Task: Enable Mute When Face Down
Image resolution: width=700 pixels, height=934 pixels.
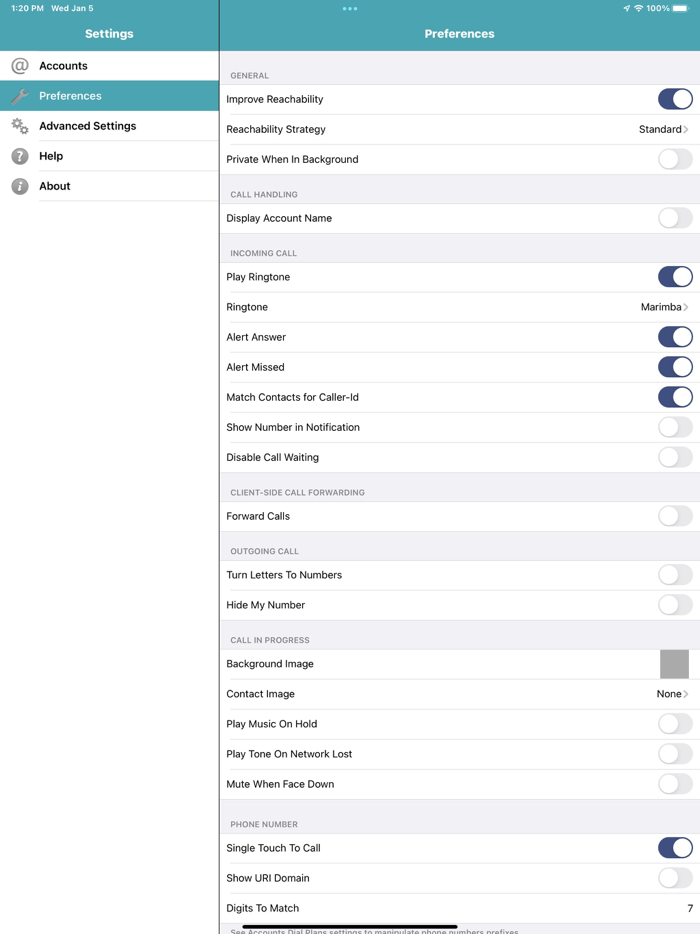Action: click(675, 784)
